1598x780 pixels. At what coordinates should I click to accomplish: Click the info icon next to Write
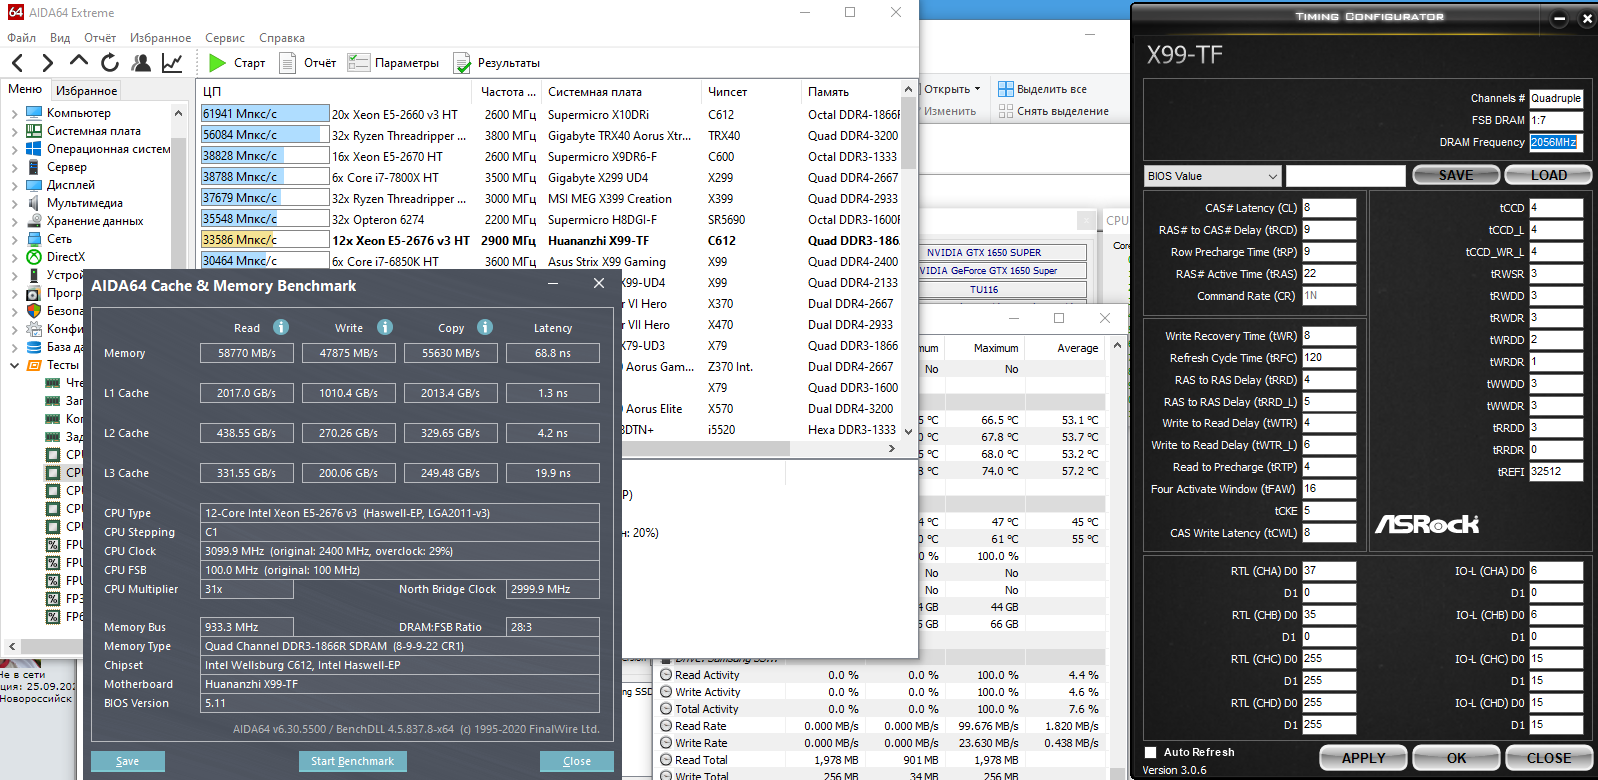pos(385,327)
